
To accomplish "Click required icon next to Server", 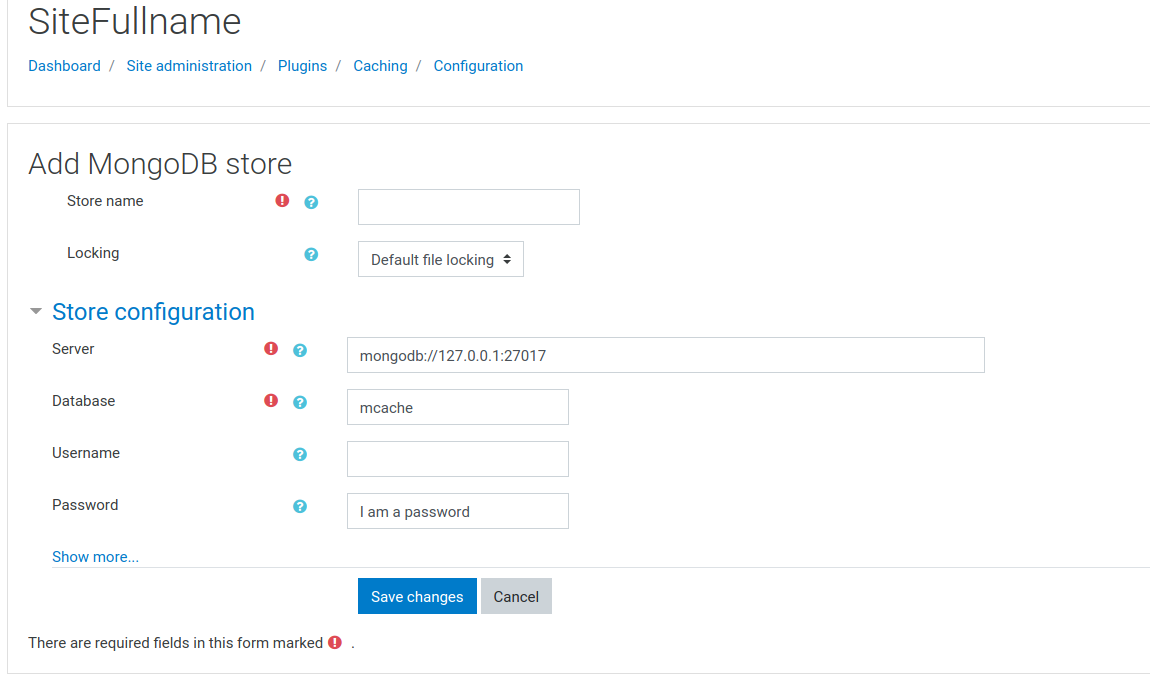I will pos(271,349).
